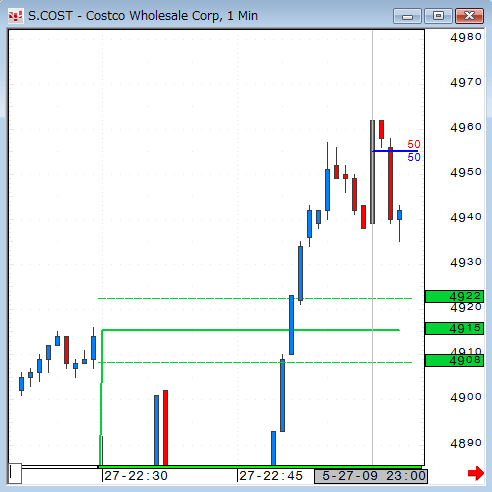Click the 4980 price scale label
This screenshot has width=492, height=492.
click(x=466, y=37)
